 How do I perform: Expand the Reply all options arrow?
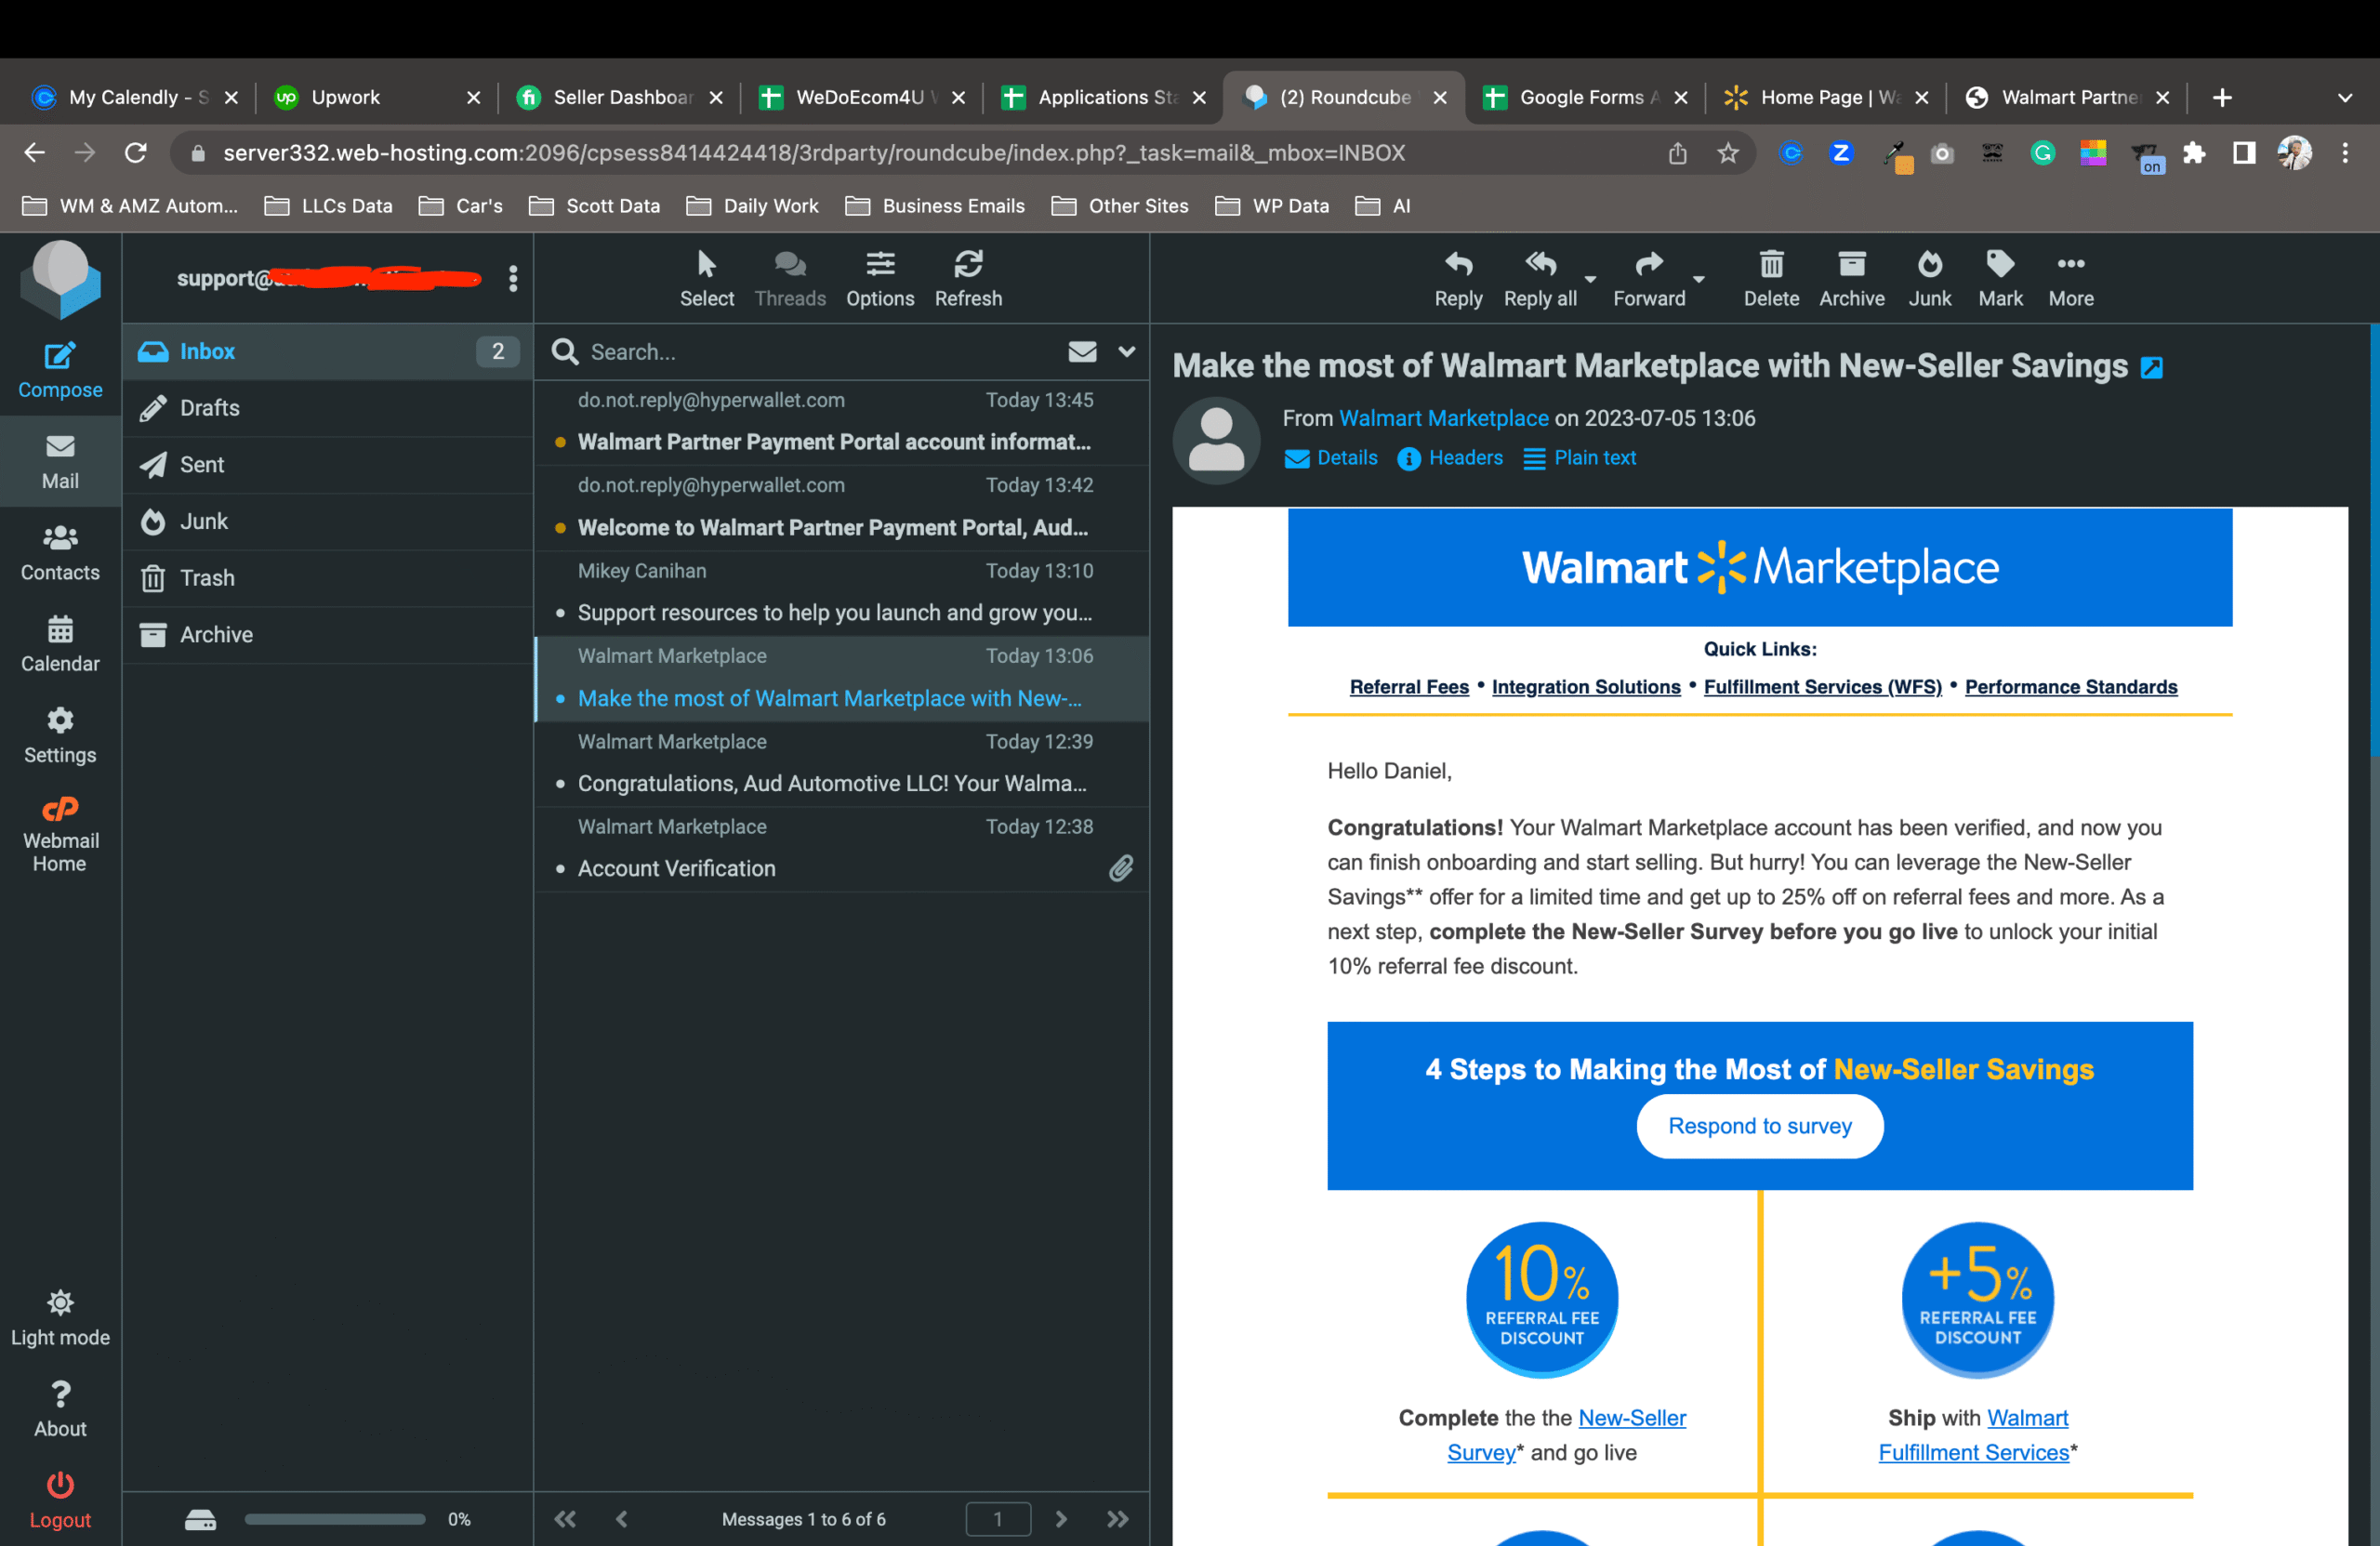(x=1590, y=279)
